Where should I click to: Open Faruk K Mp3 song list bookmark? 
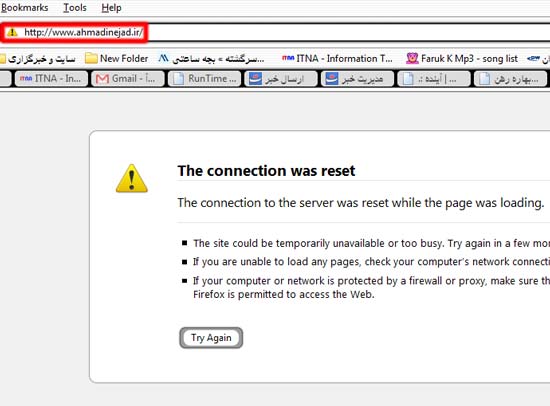click(x=462, y=59)
